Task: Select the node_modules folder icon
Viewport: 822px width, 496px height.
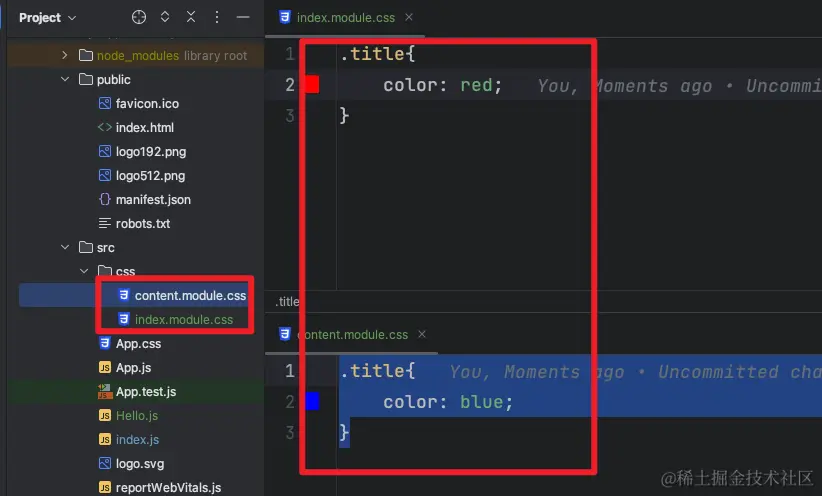Action: pos(85,55)
